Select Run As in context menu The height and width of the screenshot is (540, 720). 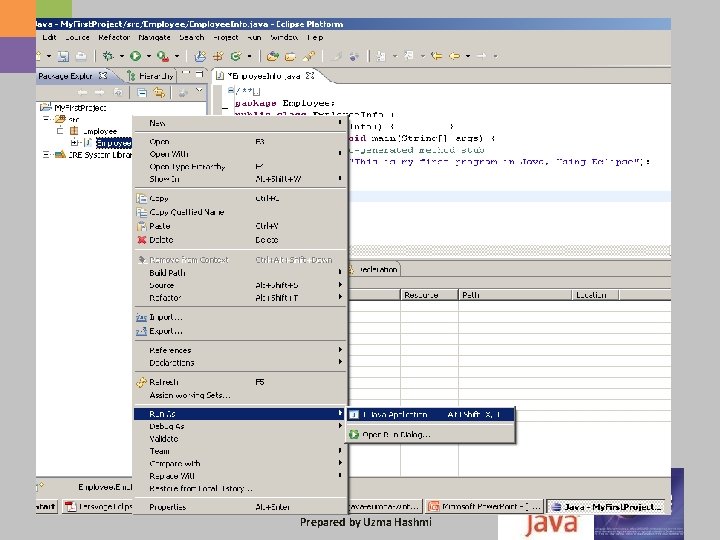(240, 414)
